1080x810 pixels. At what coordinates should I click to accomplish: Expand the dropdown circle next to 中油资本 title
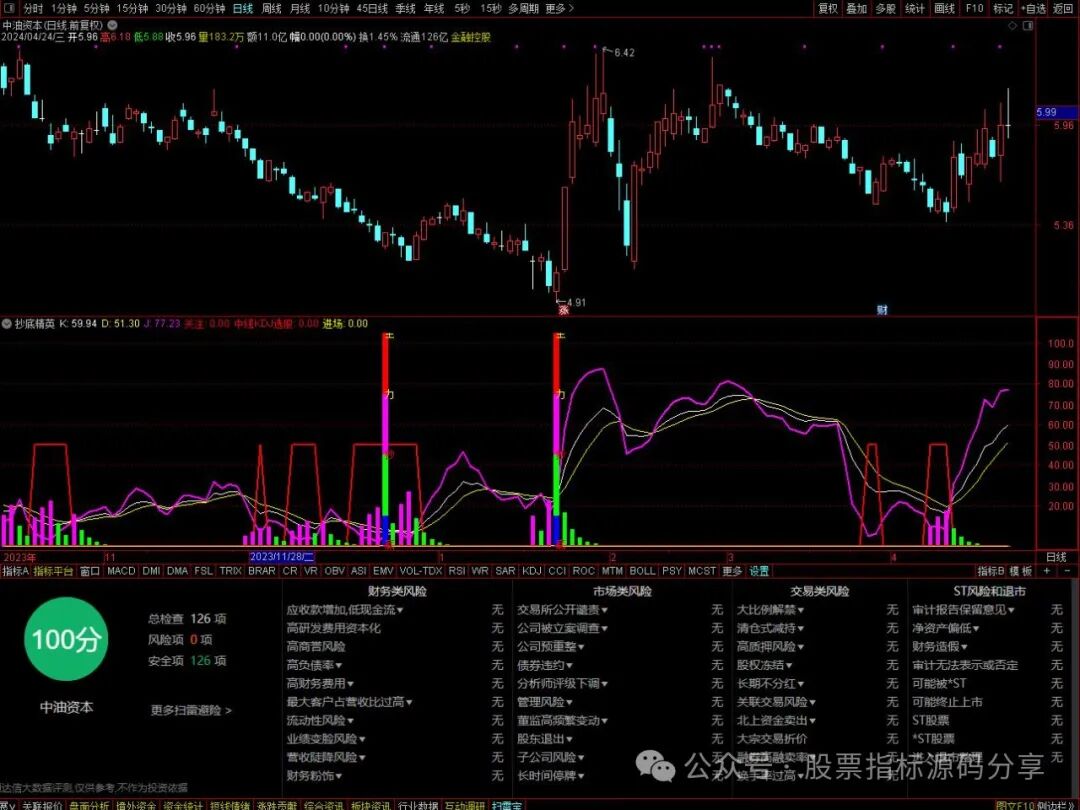click(112, 25)
